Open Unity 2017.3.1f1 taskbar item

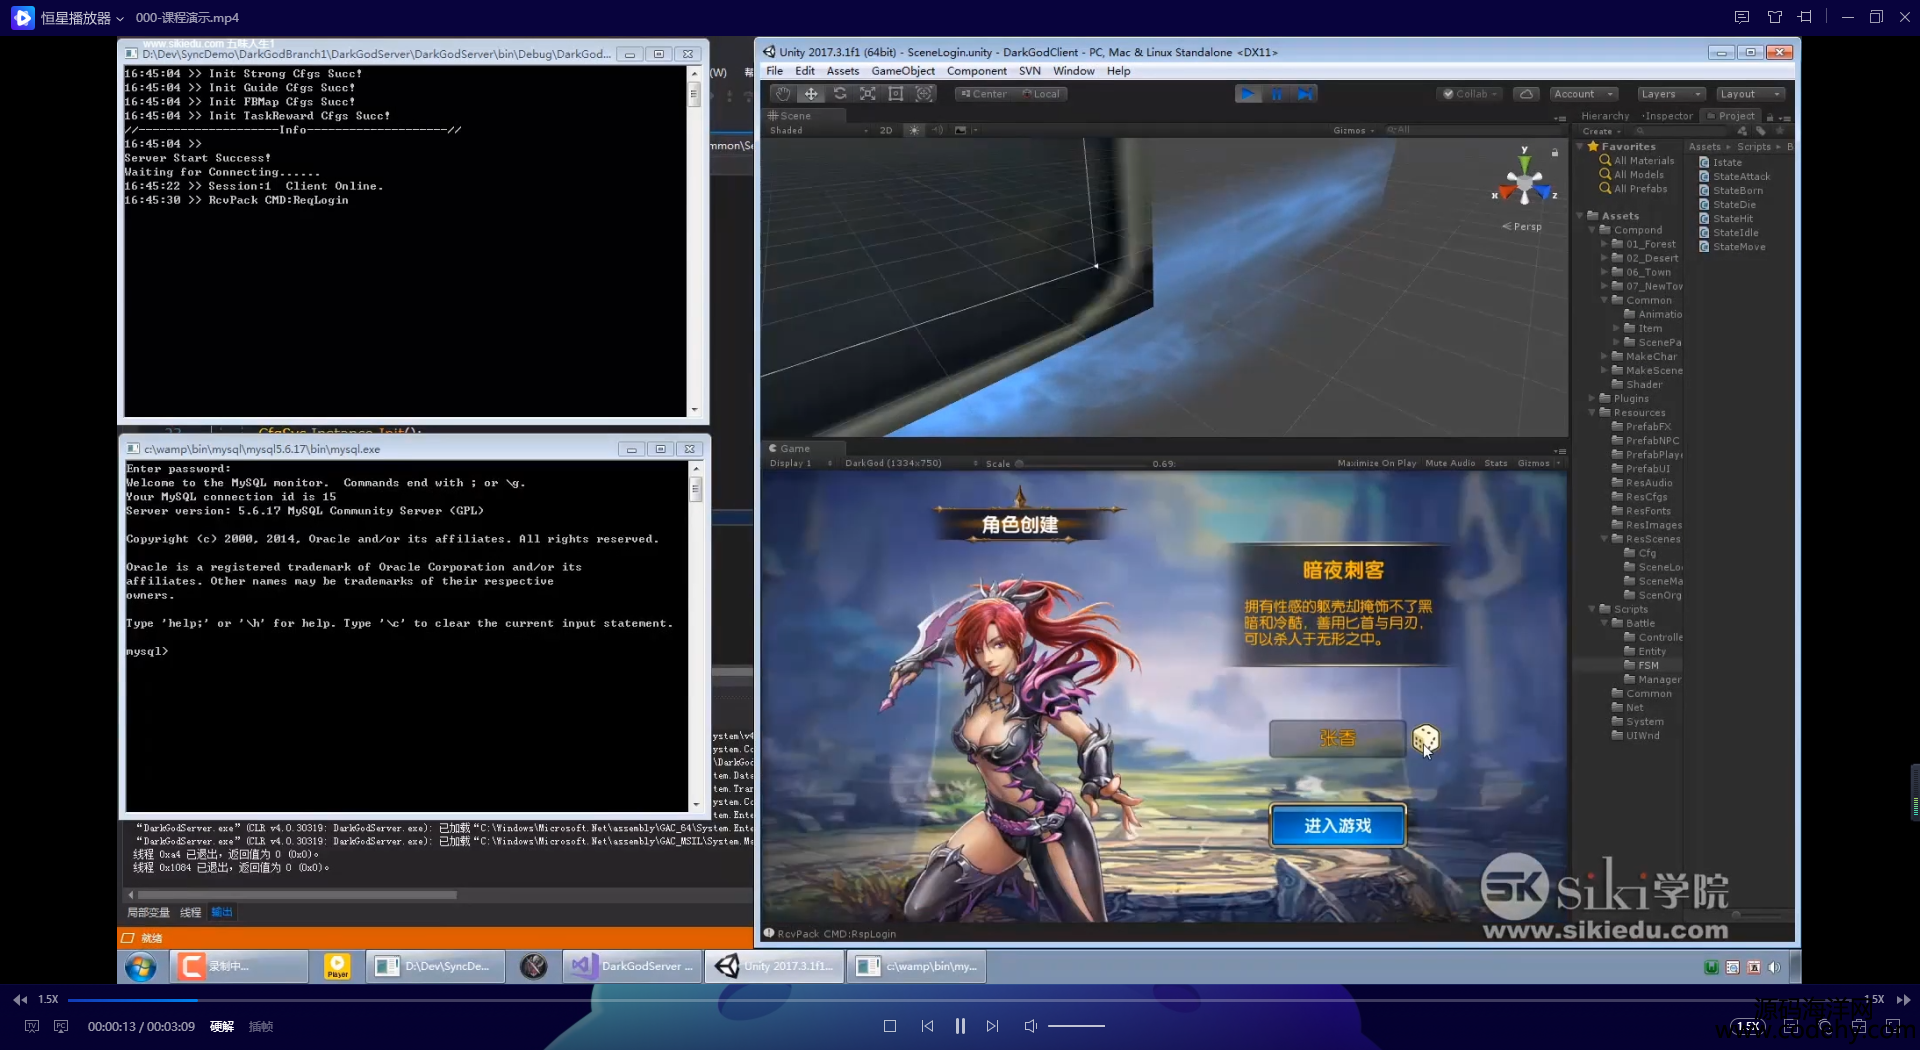tap(774, 966)
